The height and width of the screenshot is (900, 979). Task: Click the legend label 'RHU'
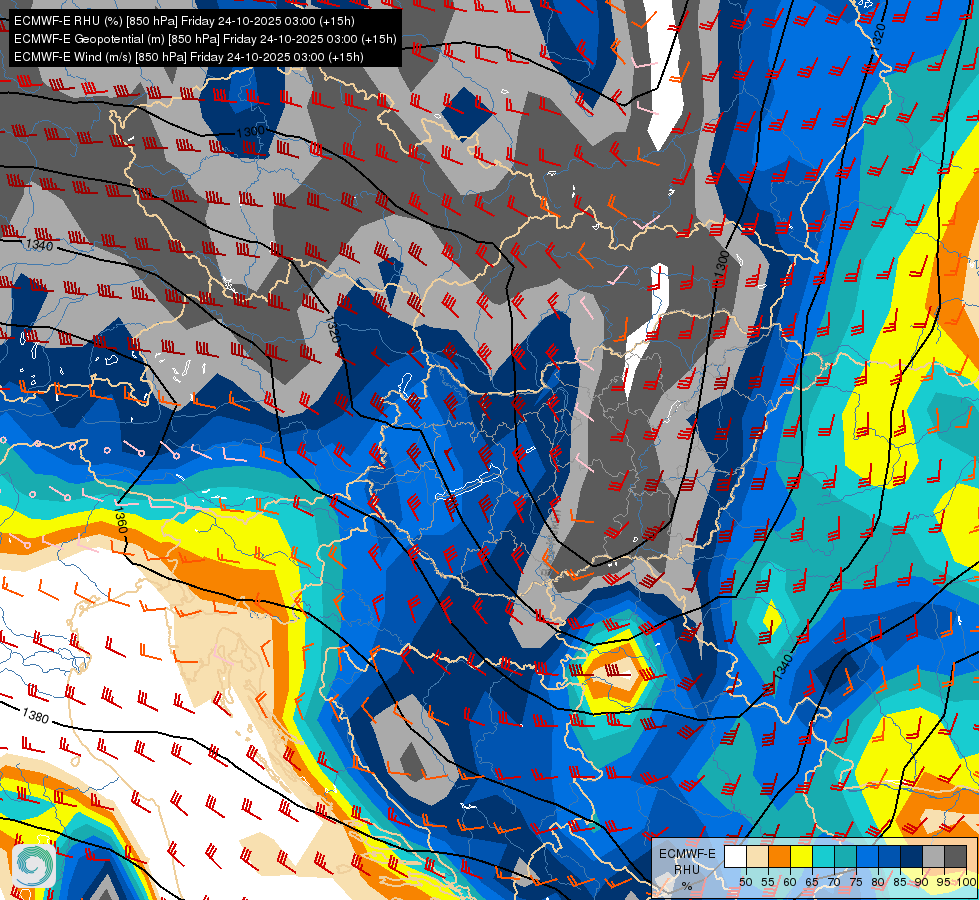pyautogui.click(x=687, y=869)
